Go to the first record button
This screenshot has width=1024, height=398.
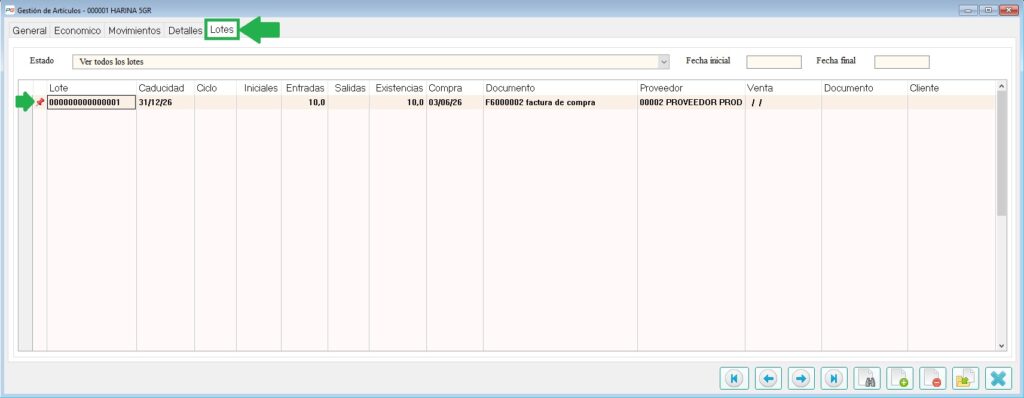pos(734,378)
